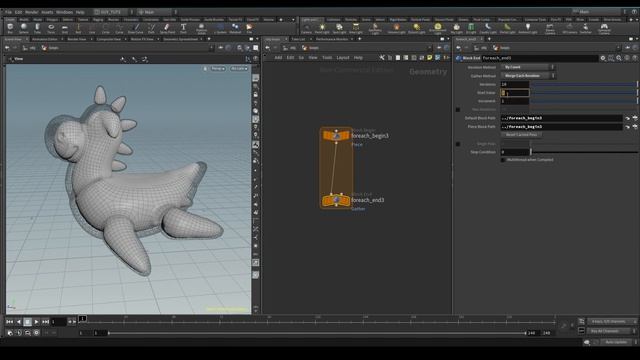Click the stop button in playbar
This screenshot has width=640, height=360.
pyautogui.click(x=27, y=322)
